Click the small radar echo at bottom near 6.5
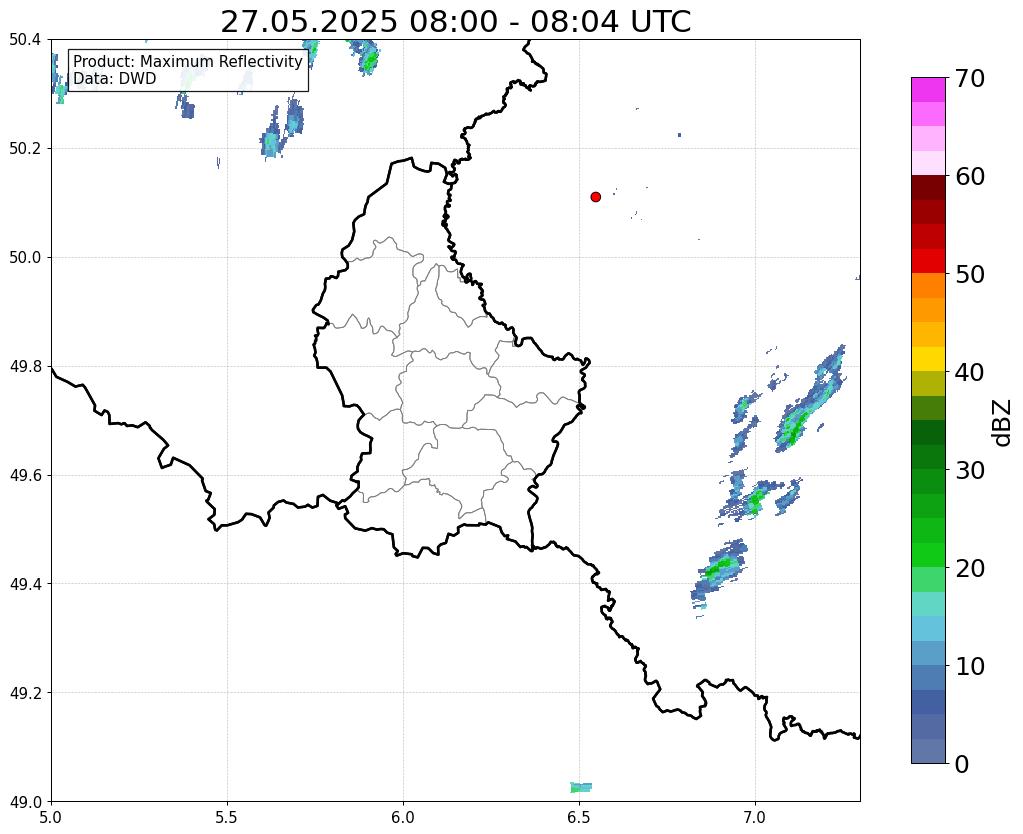Screen dimensions: 1023x834 (581, 787)
